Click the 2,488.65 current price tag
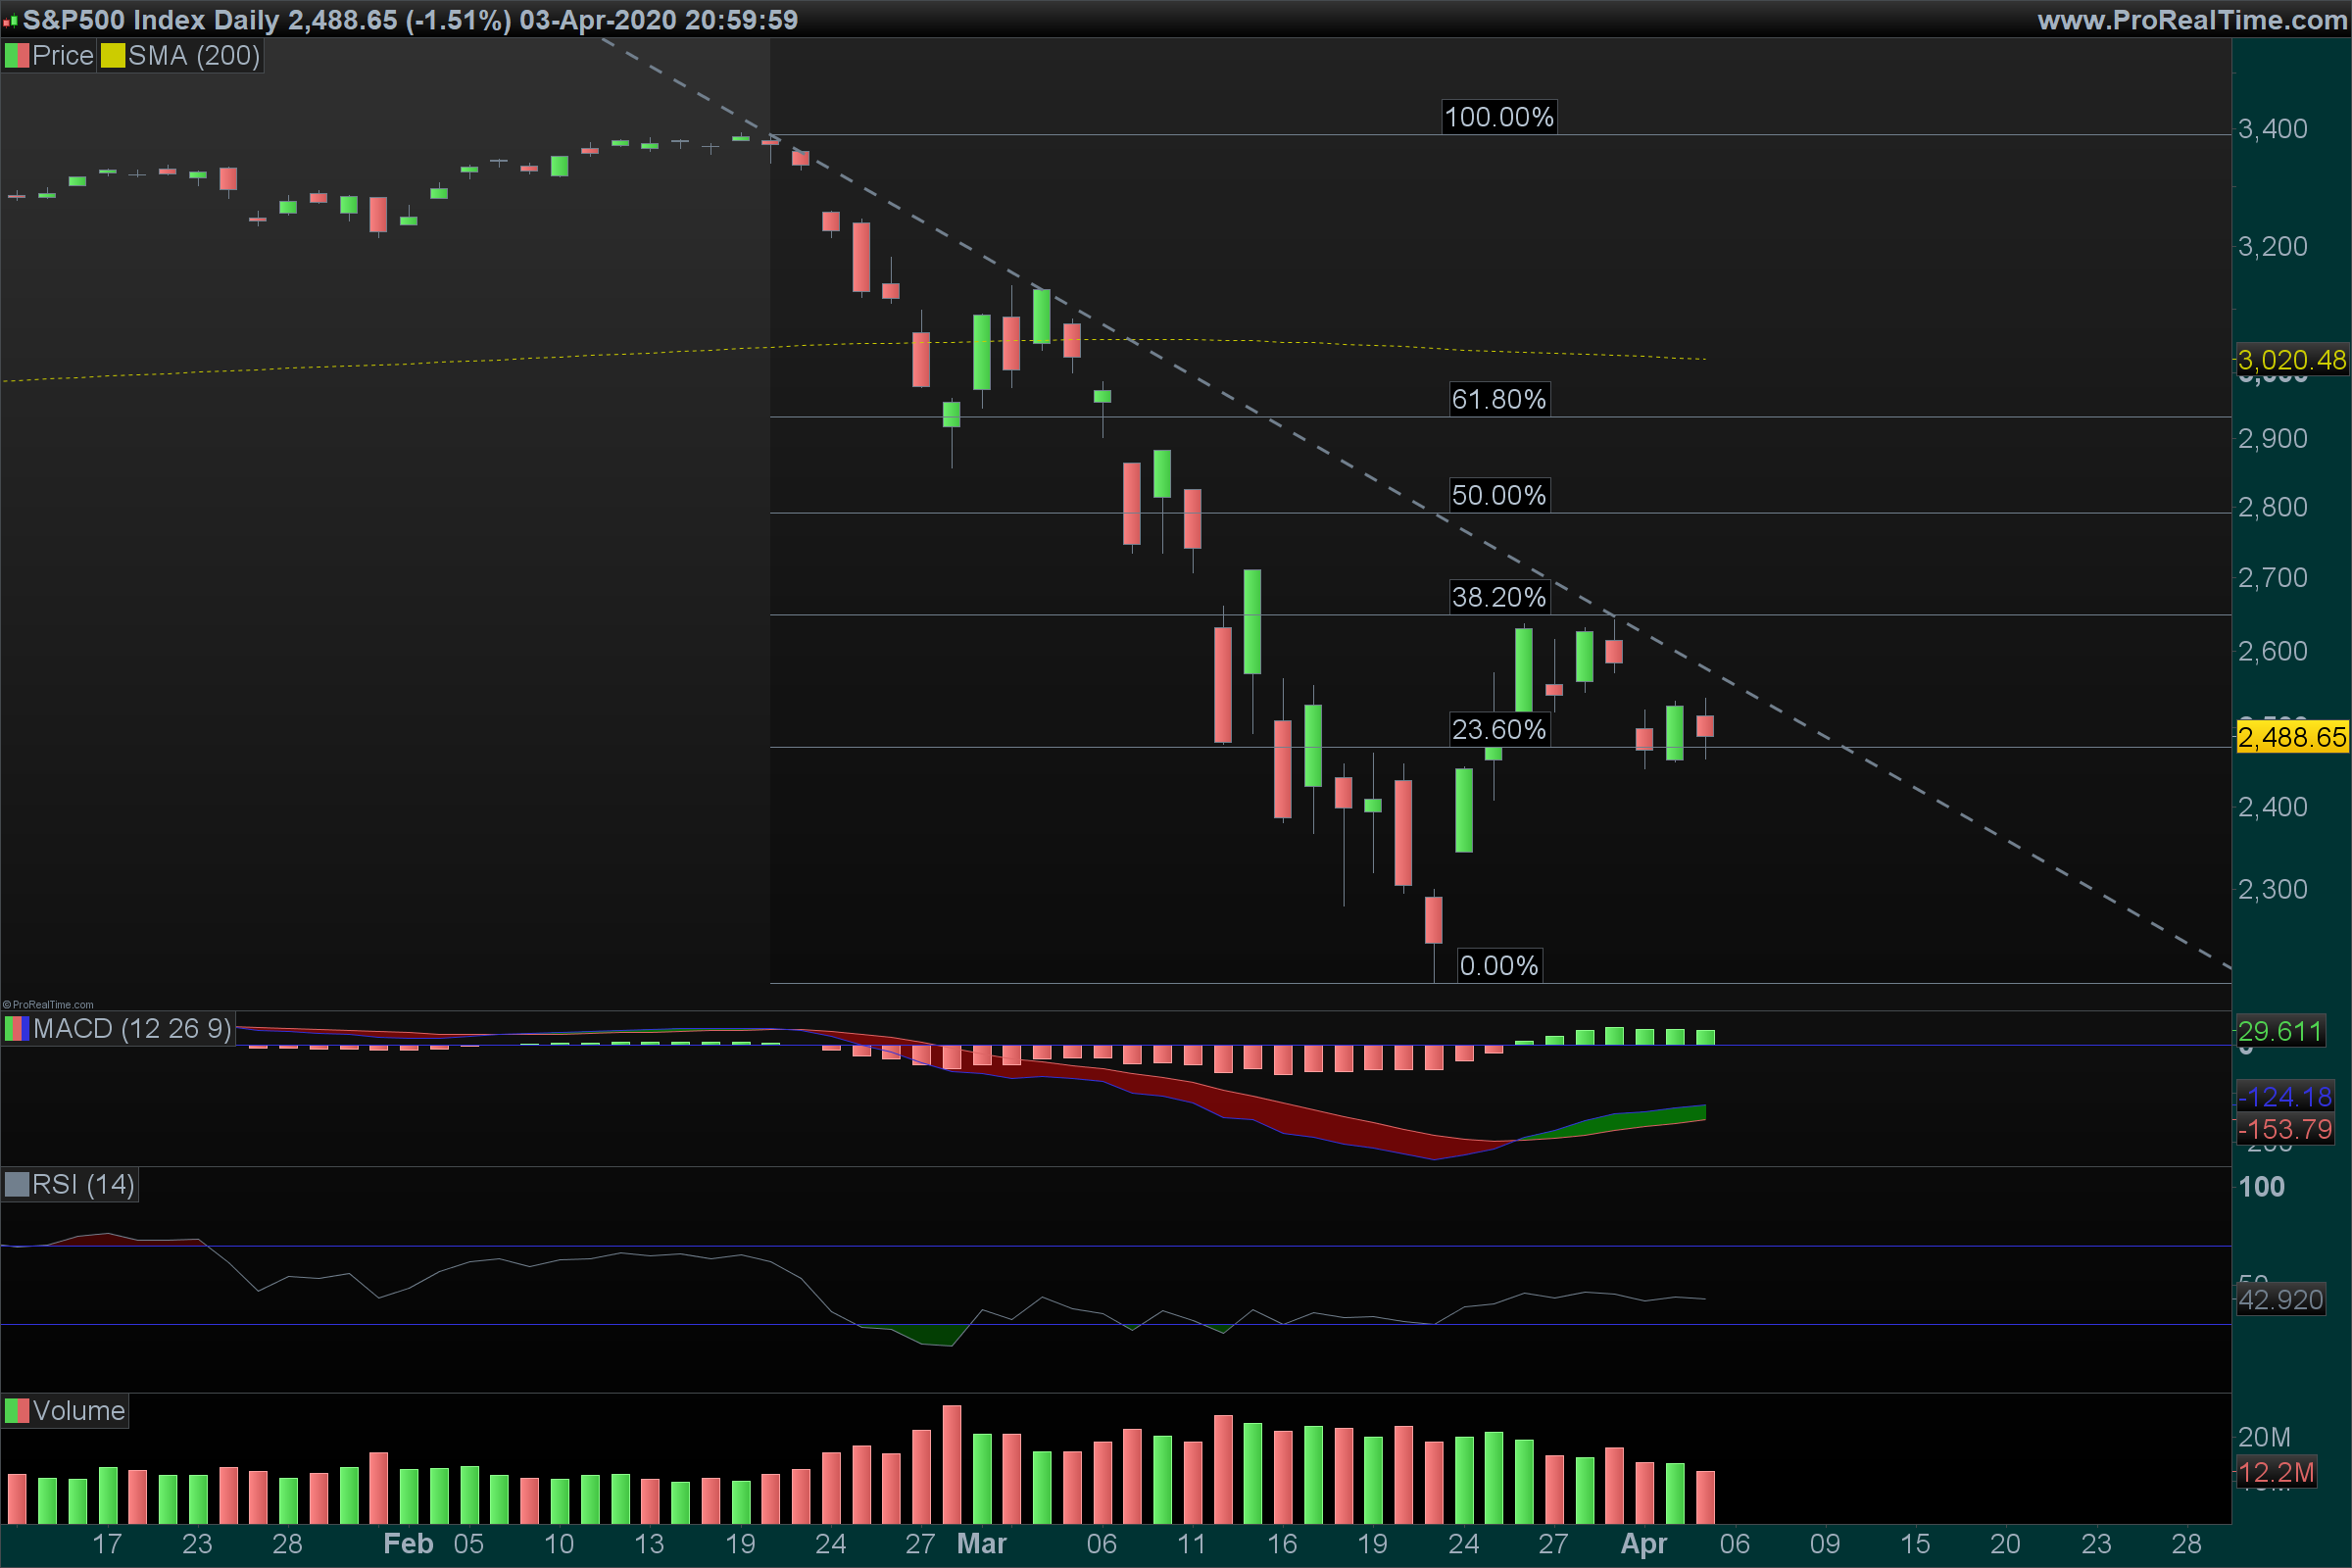Image resolution: width=2352 pixels, height=1568 pixels. (2291, 738)
